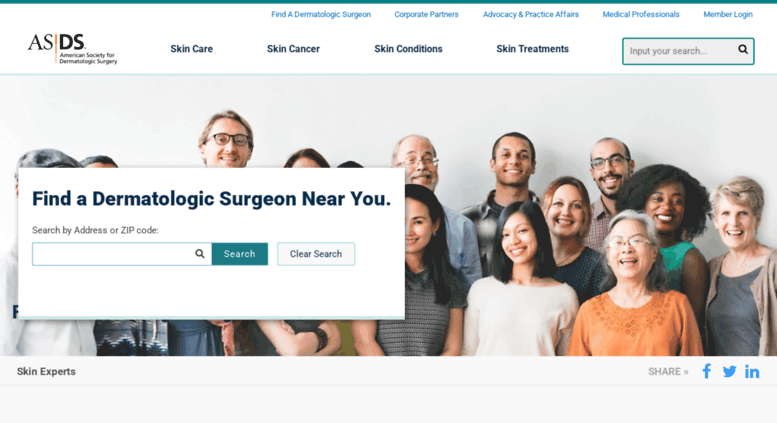Share page on Twitter

click(729, 371)
